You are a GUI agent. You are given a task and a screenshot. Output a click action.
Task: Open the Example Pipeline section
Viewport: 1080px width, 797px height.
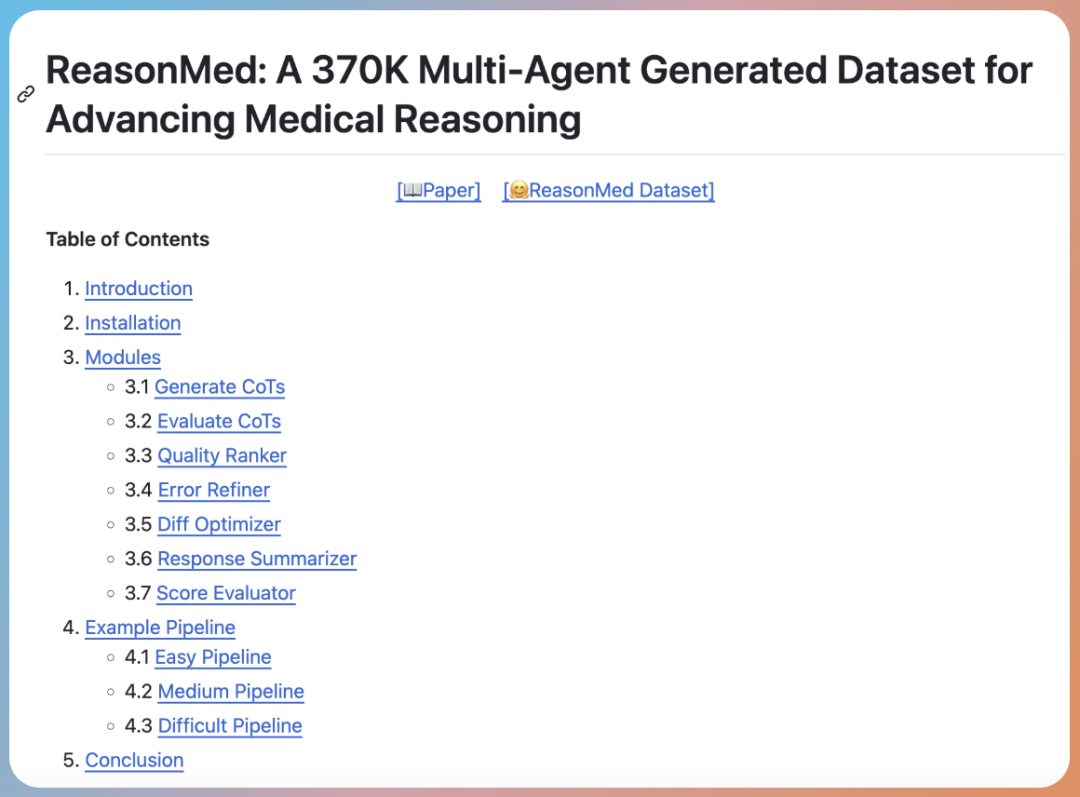coord(160,628)
